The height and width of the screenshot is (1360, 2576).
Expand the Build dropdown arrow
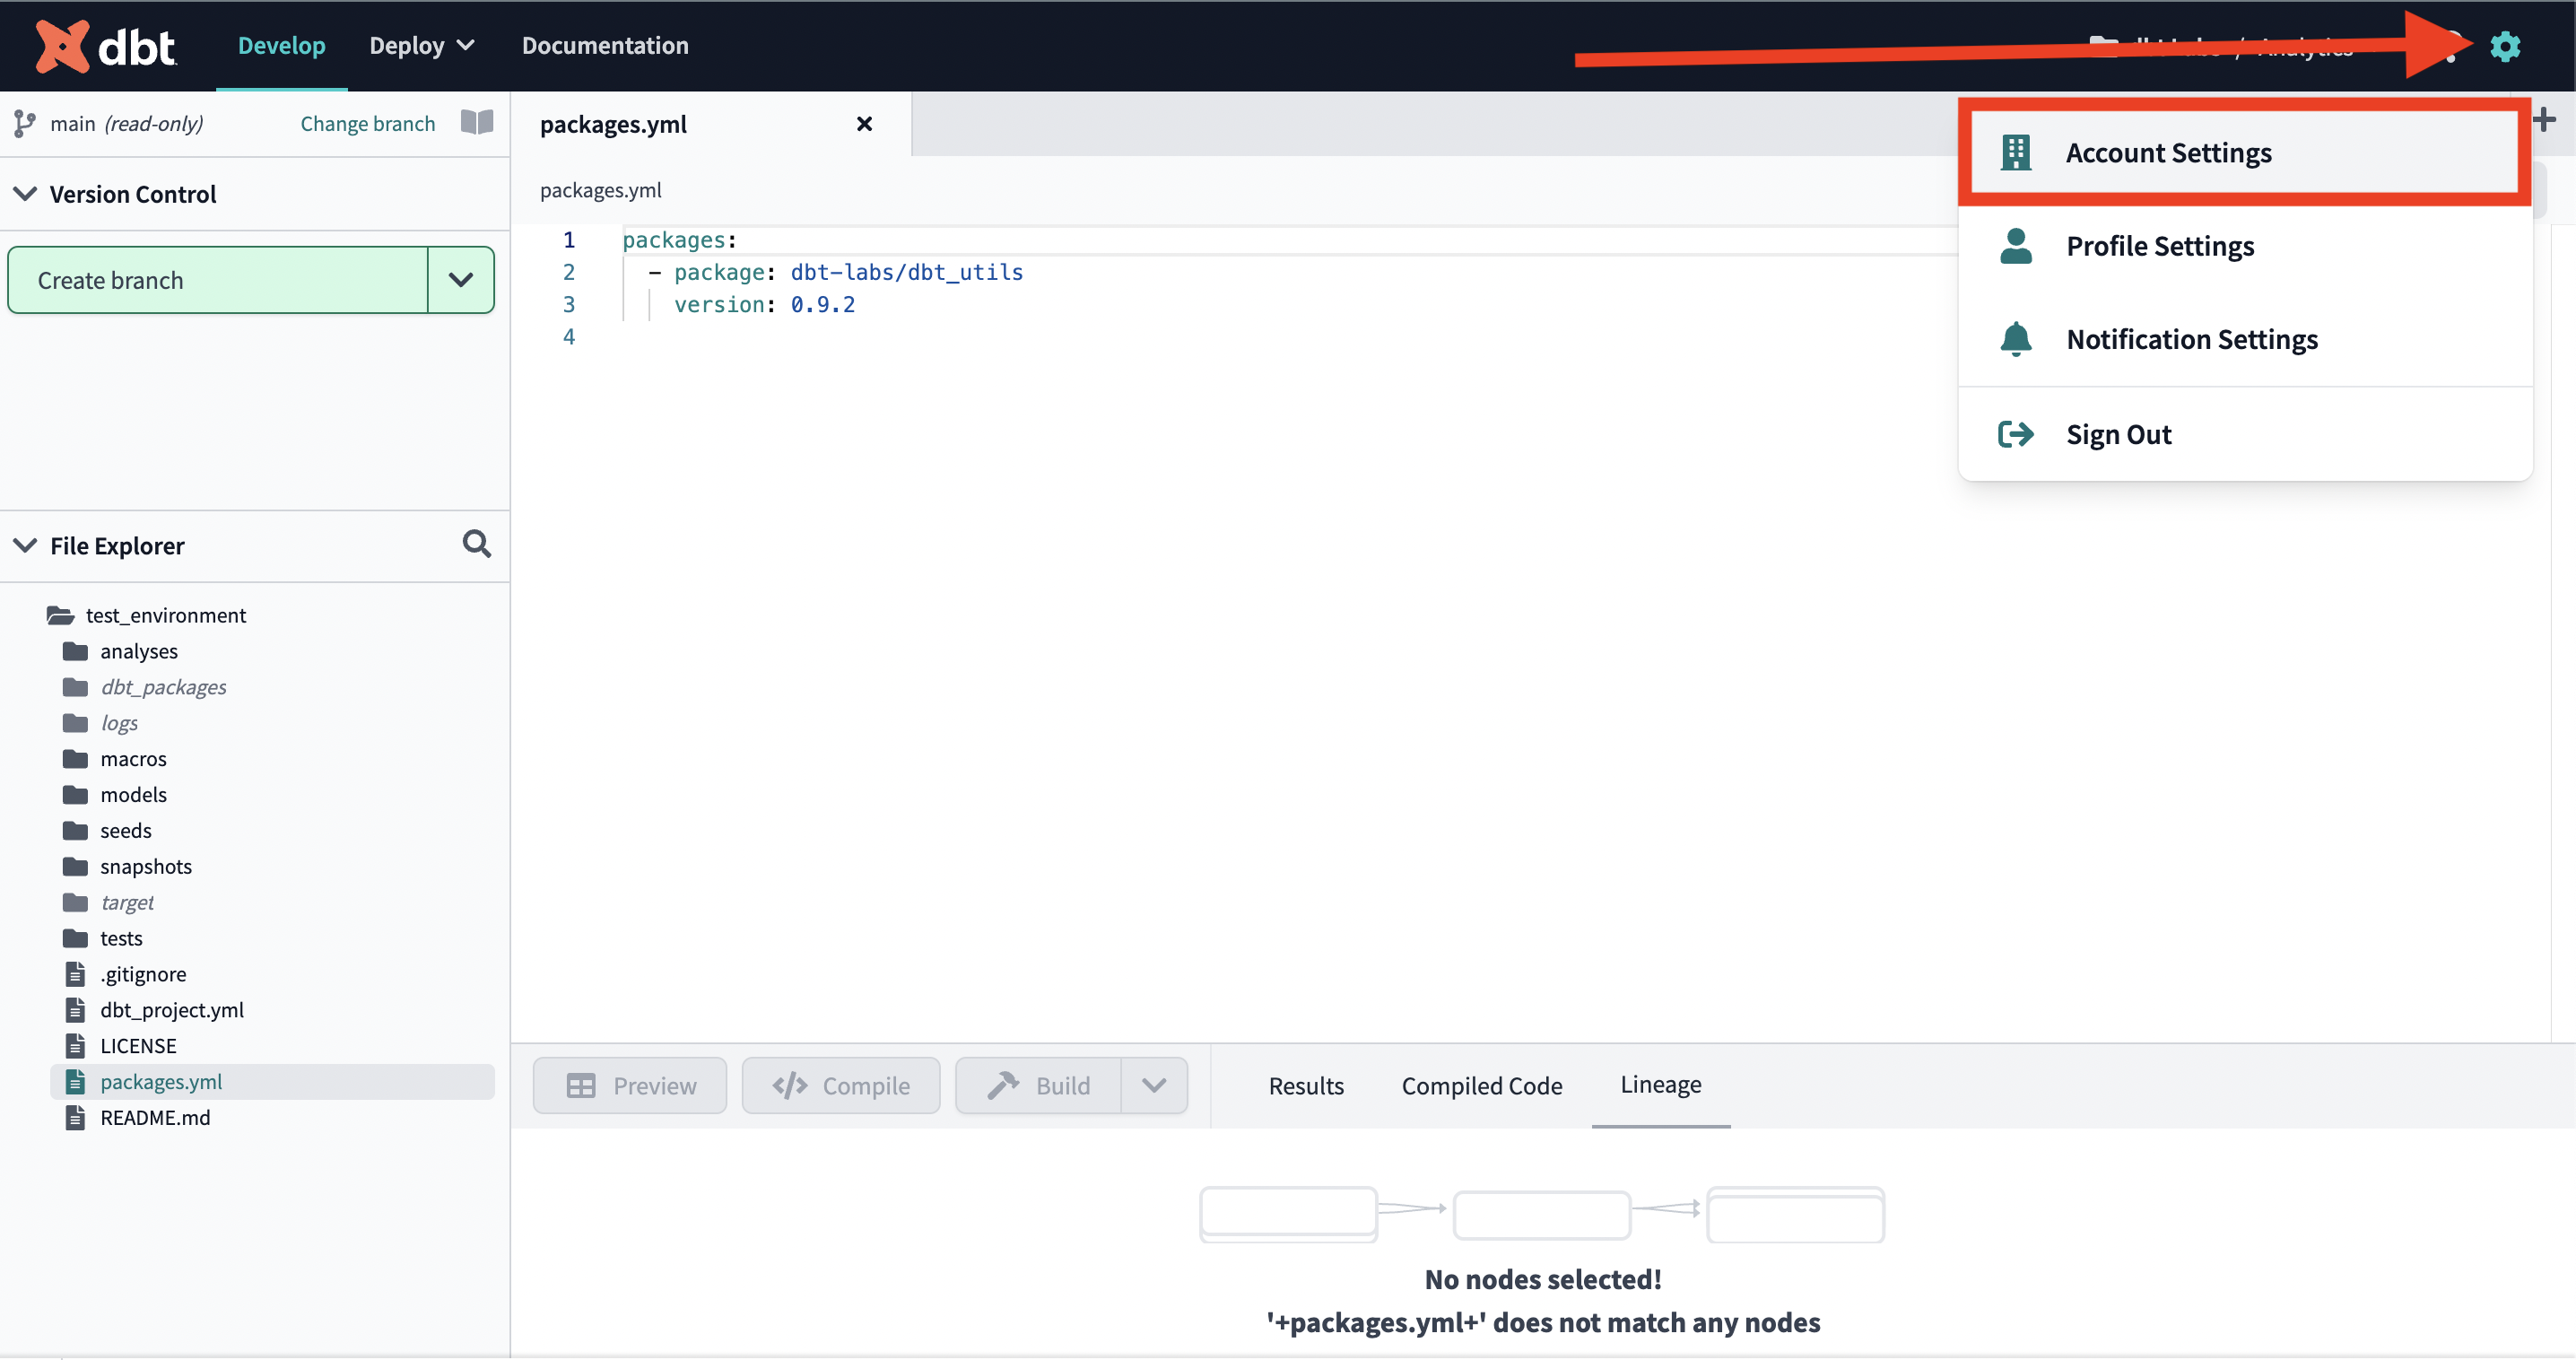tap(1155, 1084)
